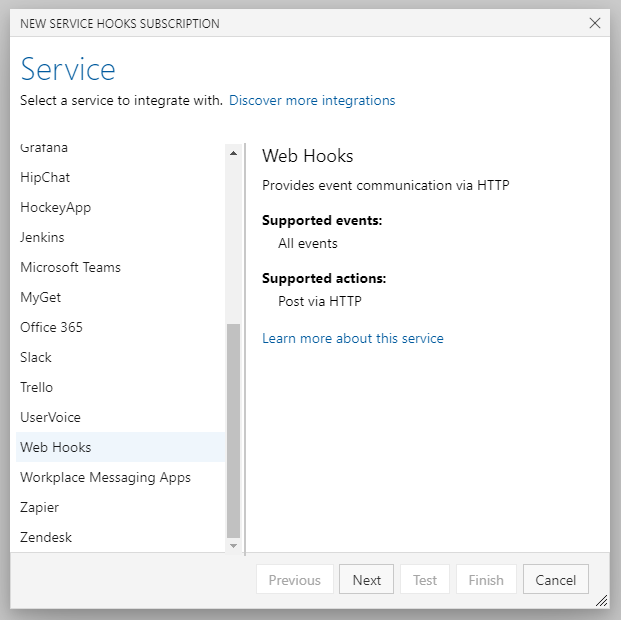The height and width of the screenshot is (620, 621).
Task: Select UserVoice in the list
Action: click(x=120, y=417)
